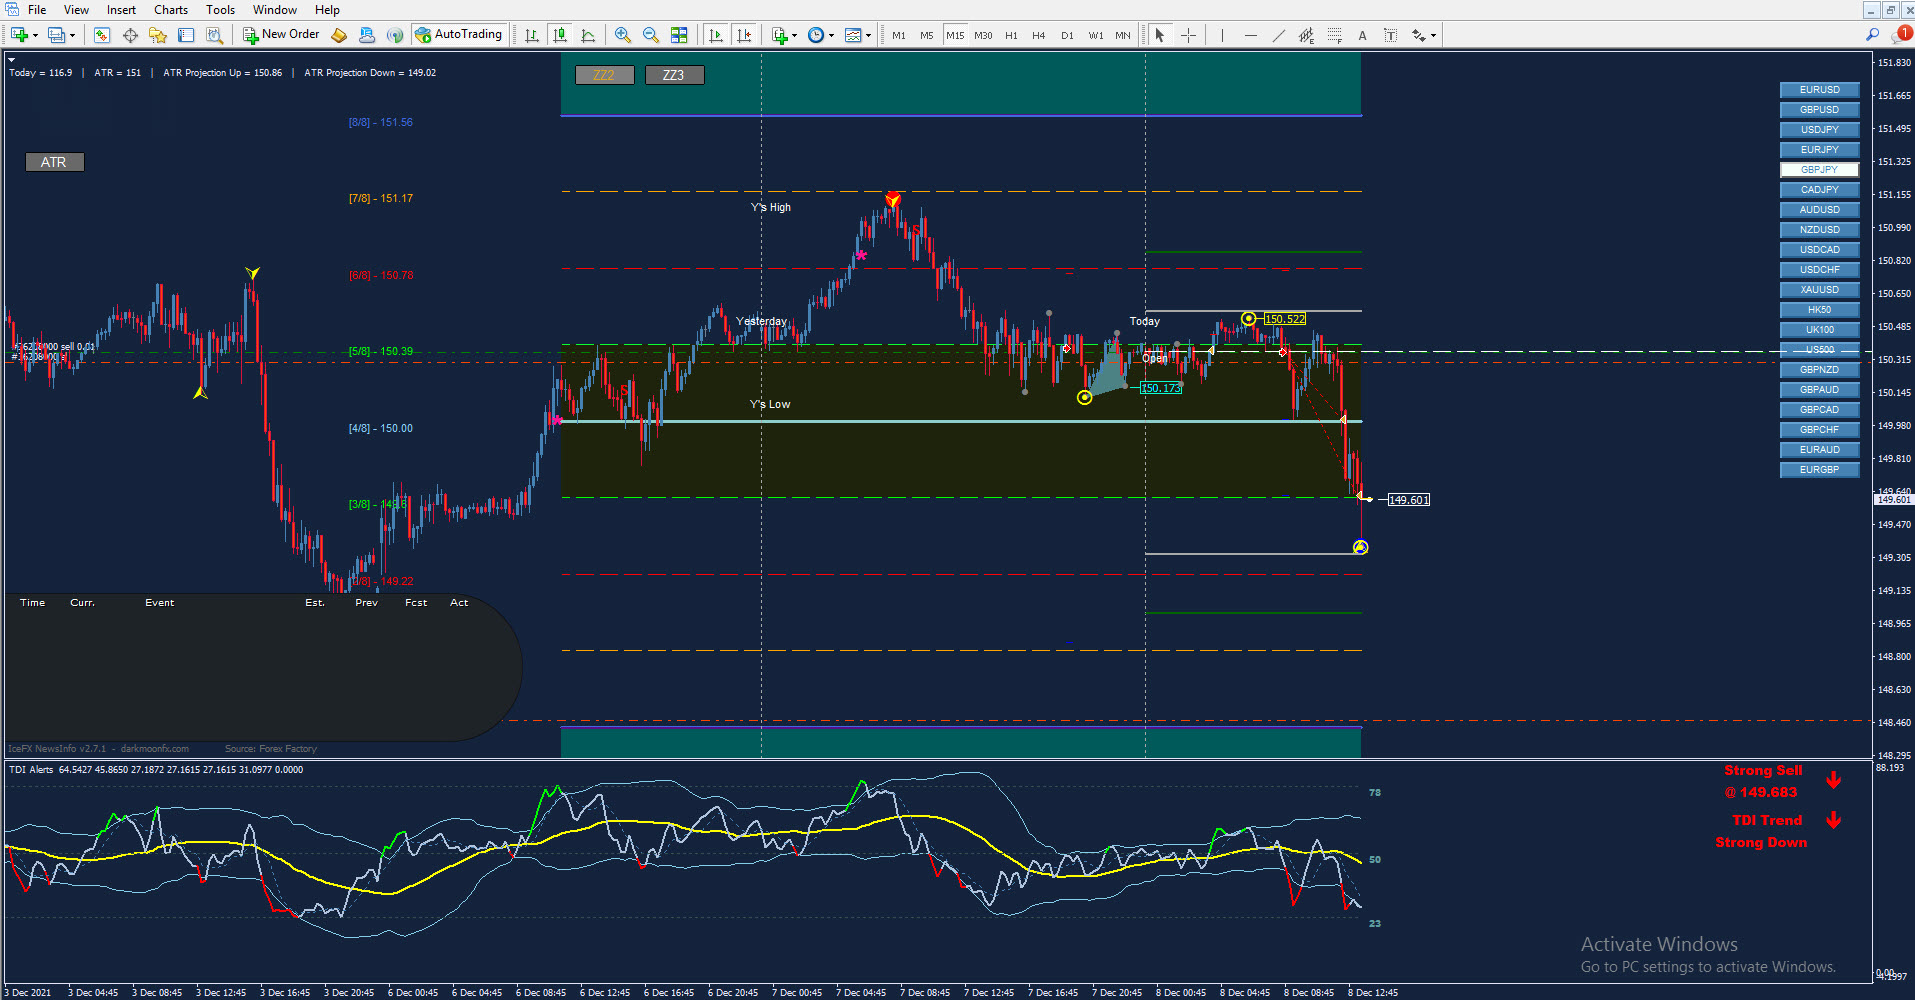Switch chart to line chart style
This screenshot has height=1000, width=1915.
[x=588, y=35]
